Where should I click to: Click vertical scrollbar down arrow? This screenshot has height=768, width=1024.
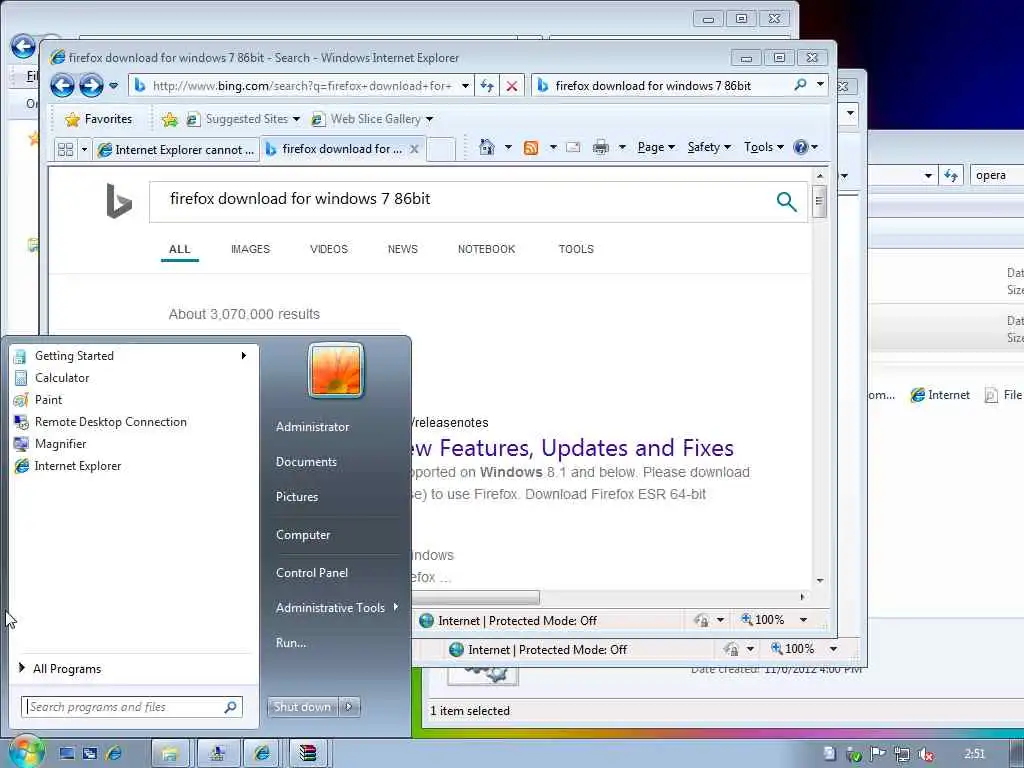click(820, 581)
